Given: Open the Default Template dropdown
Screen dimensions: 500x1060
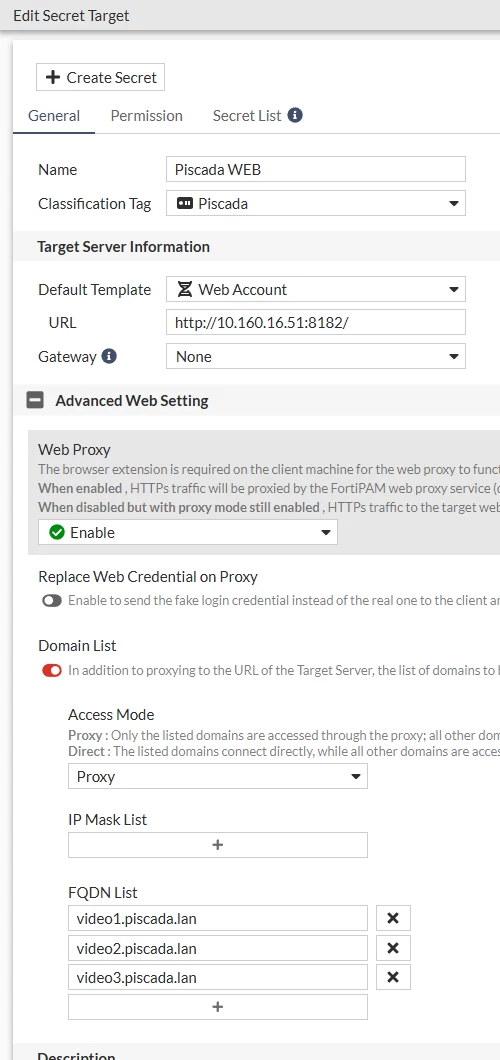Looking at the screenshot, I should click(316, 289).
